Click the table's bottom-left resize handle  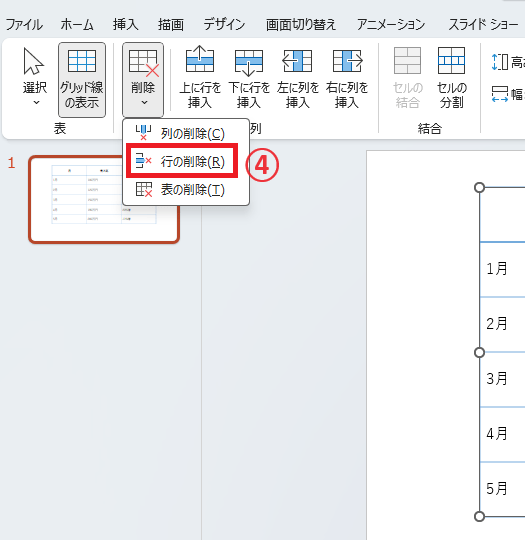[x=480, y=517]
